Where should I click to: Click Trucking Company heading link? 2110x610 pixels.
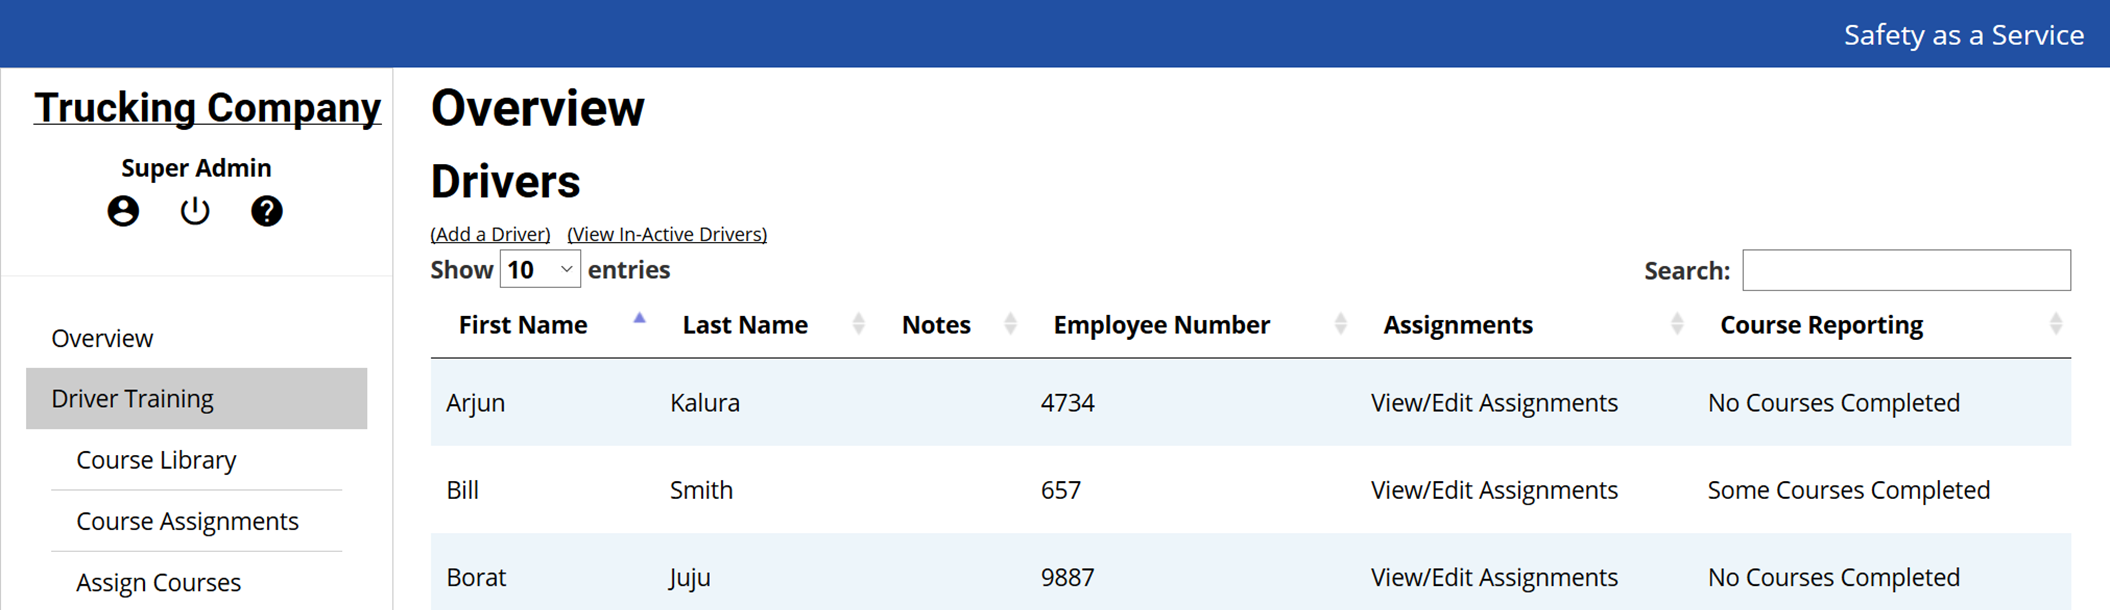click(x=207, y=108)
